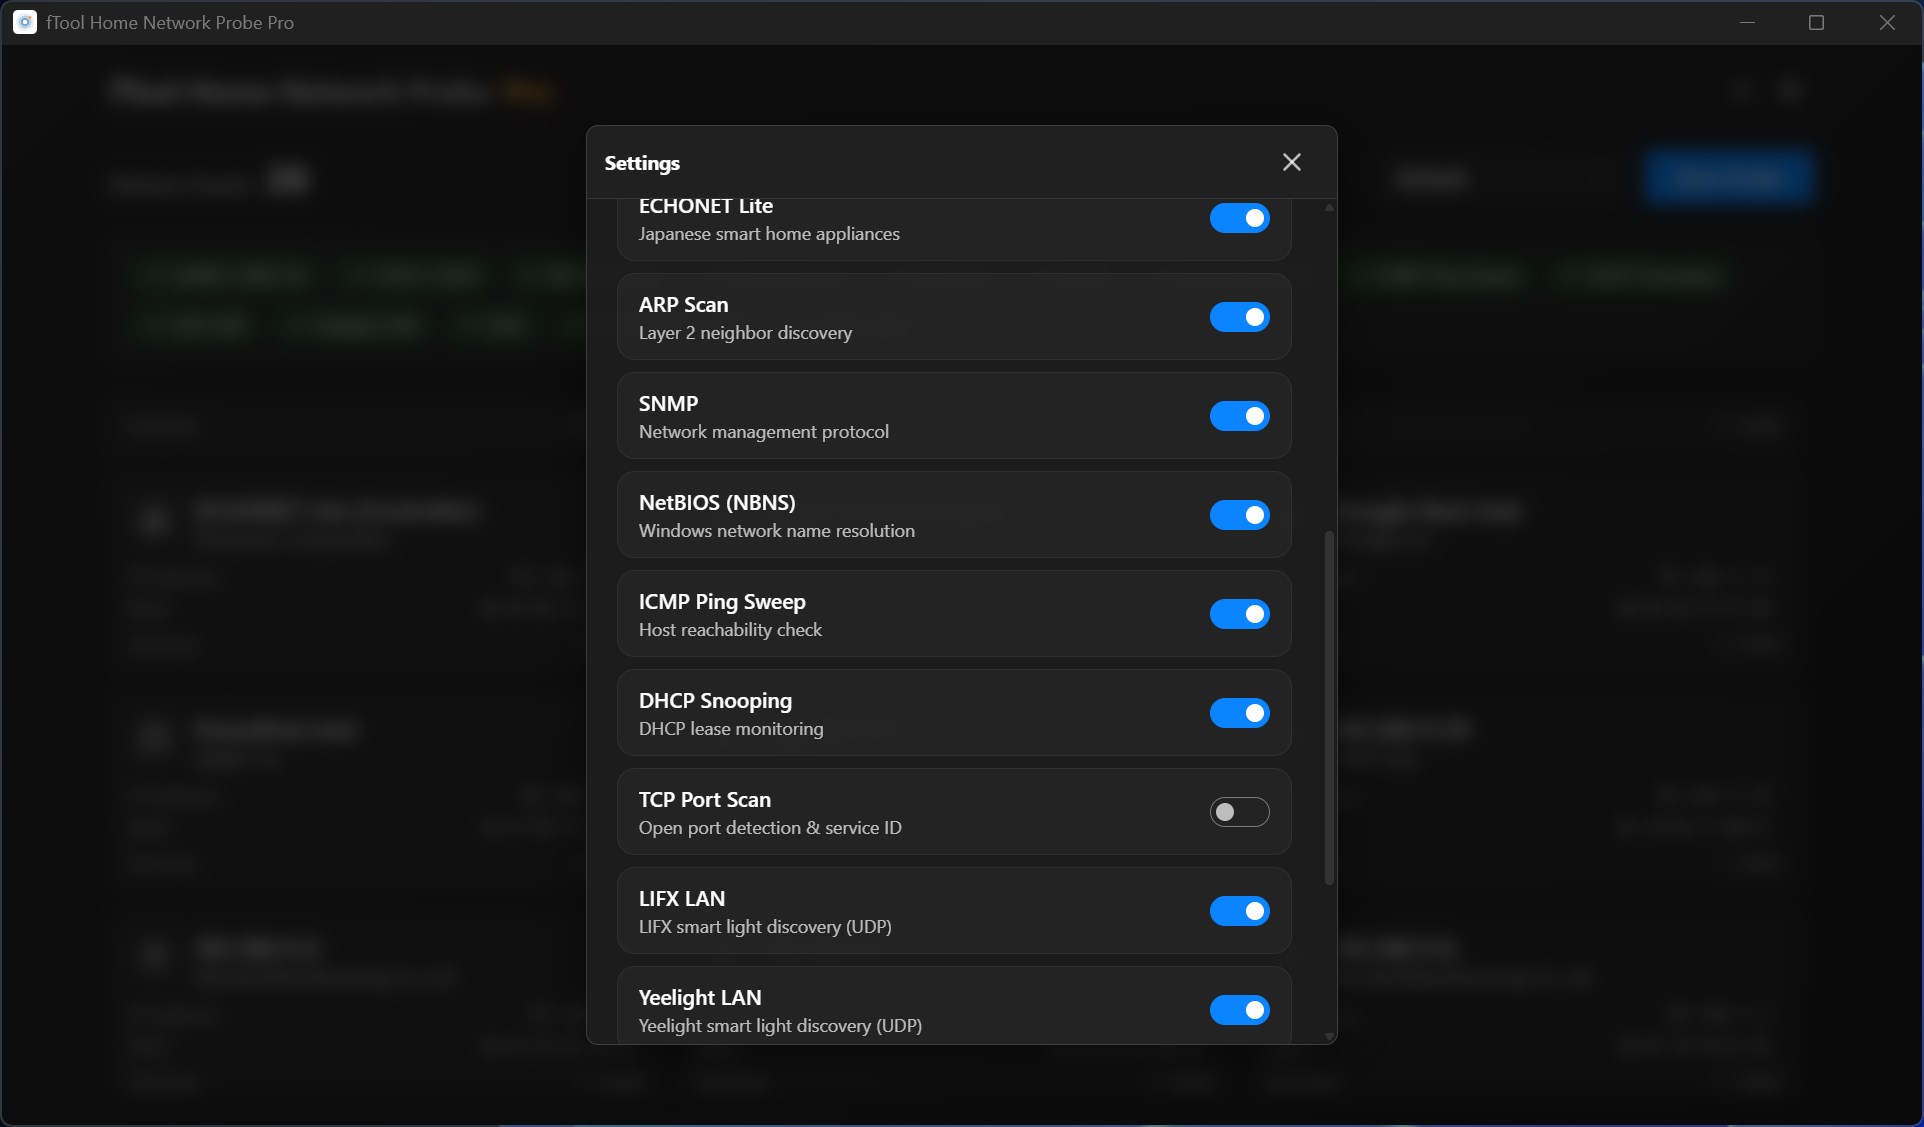
Task: Minimize the fTool application window
Action: tap(1747, 22)
